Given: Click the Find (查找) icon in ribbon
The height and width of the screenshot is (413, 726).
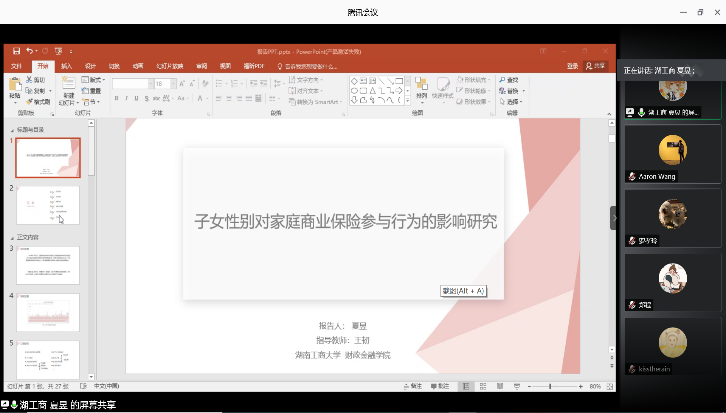Looking at the screenshot, I should (511, 80).
